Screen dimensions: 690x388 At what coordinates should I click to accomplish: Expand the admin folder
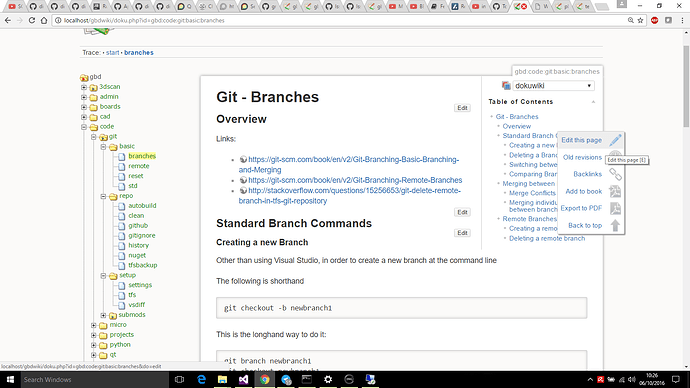tap(84, 97)
